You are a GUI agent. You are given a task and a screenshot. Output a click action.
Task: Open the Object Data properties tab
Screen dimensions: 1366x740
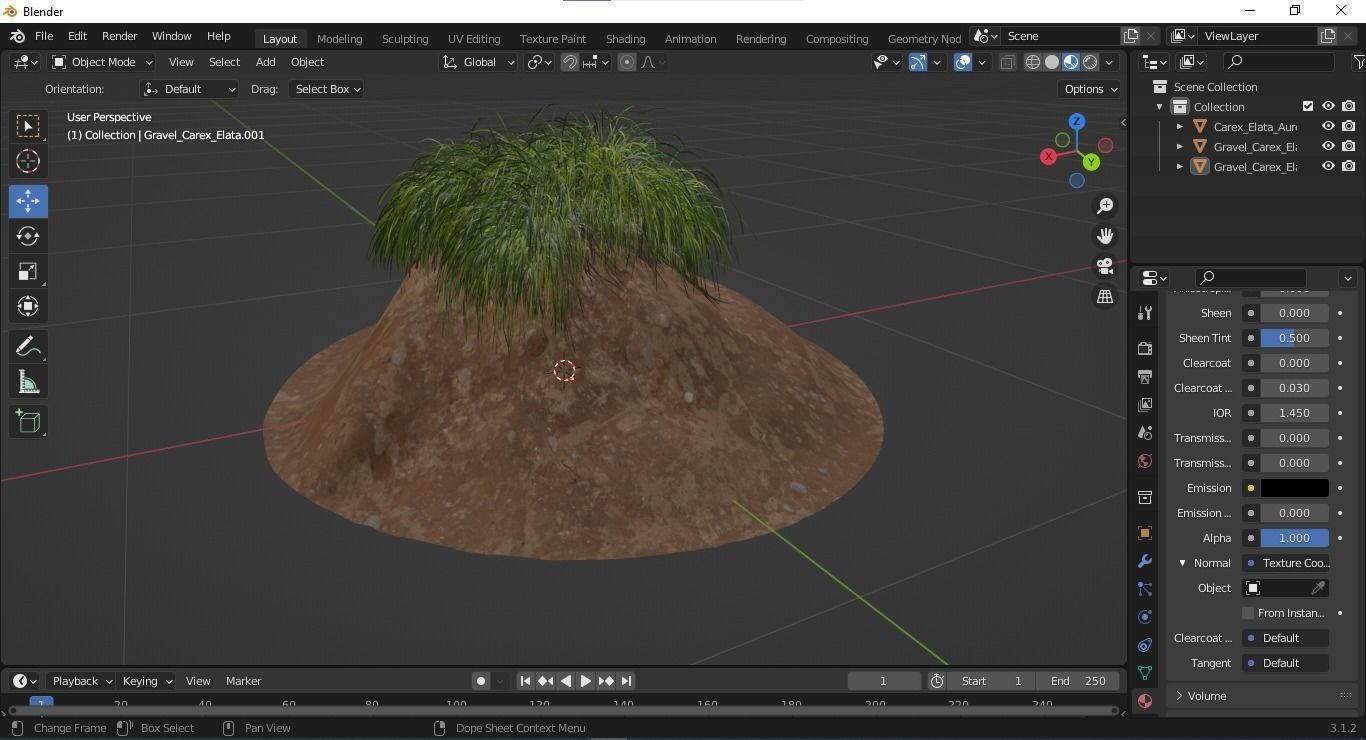click(x=1145, y=673)
